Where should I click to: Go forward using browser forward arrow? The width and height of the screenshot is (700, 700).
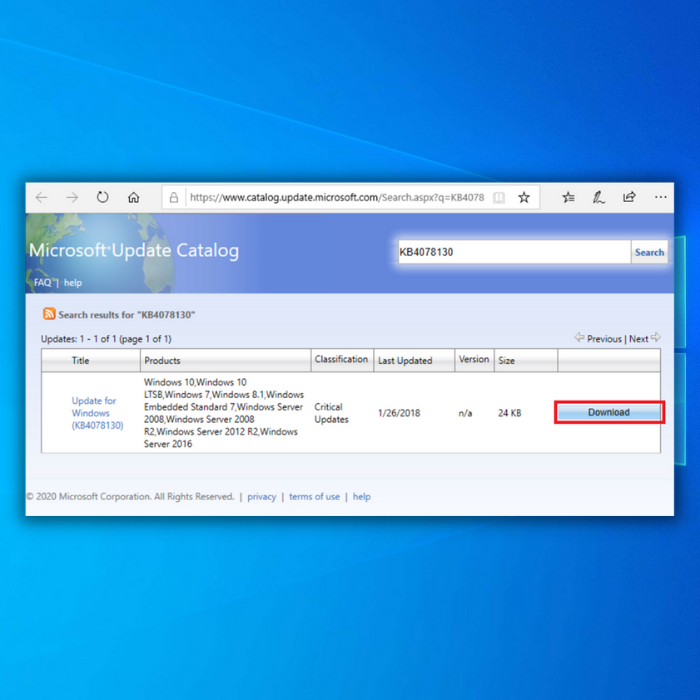click(x=72, y=197)
